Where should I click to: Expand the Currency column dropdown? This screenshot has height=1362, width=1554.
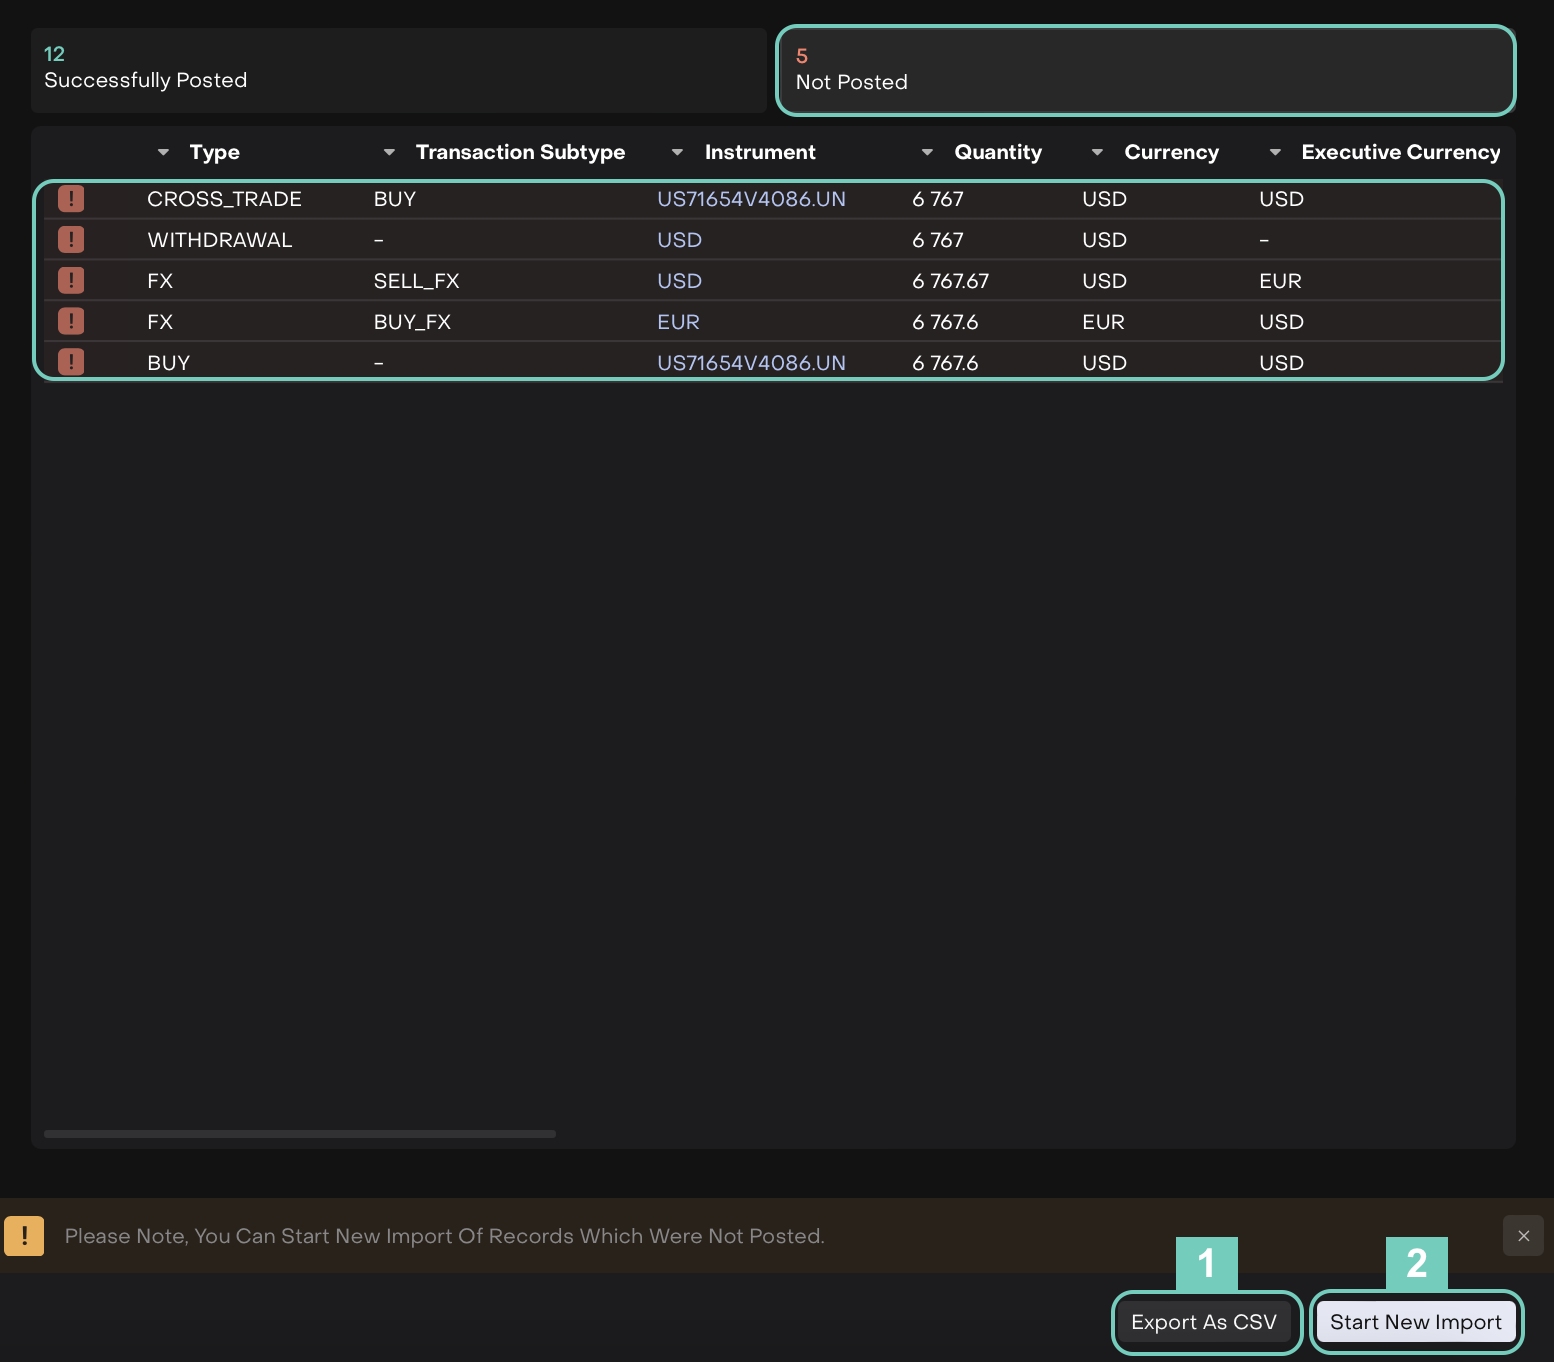[x=1097, y=153]
